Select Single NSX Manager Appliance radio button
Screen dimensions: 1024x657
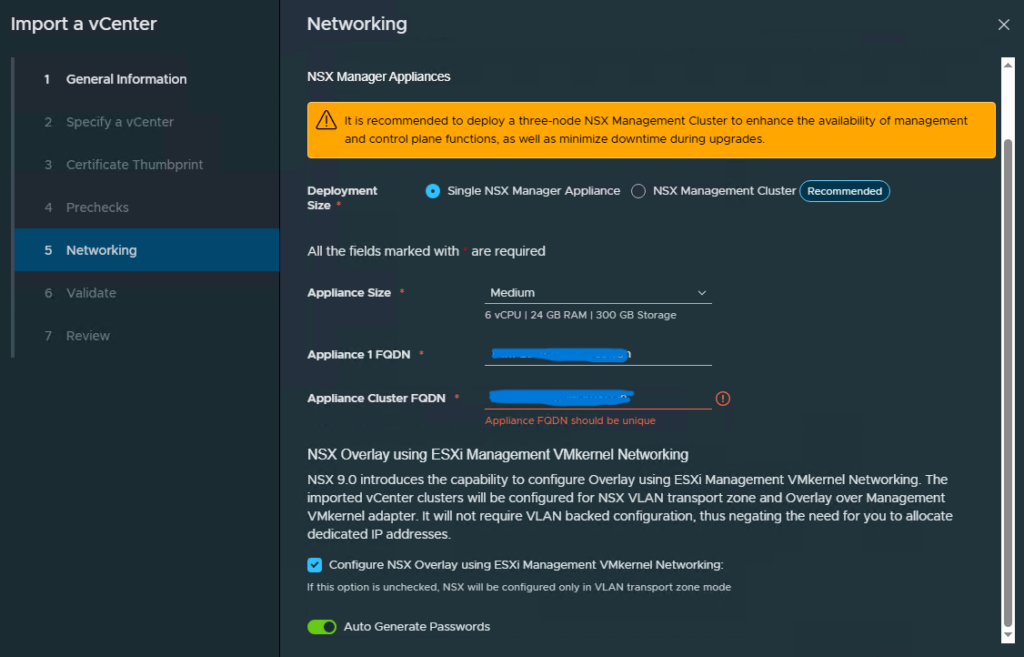[x=433, y=191]
